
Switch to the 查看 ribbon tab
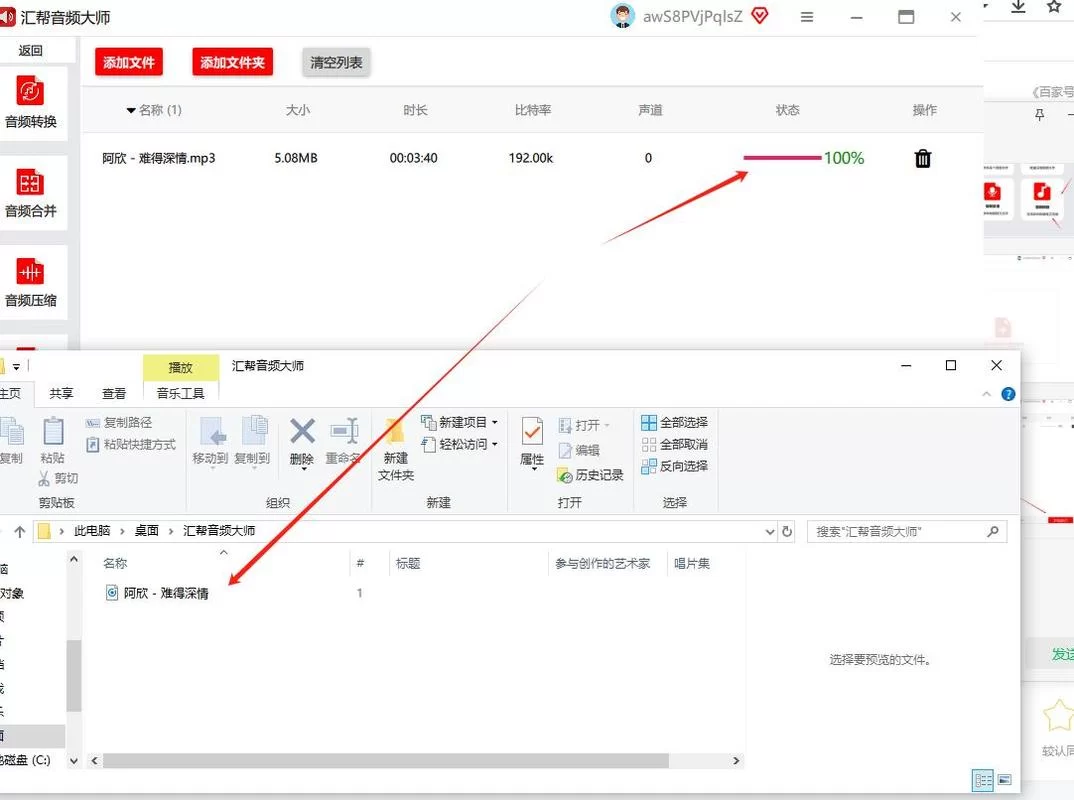[114, 393]
